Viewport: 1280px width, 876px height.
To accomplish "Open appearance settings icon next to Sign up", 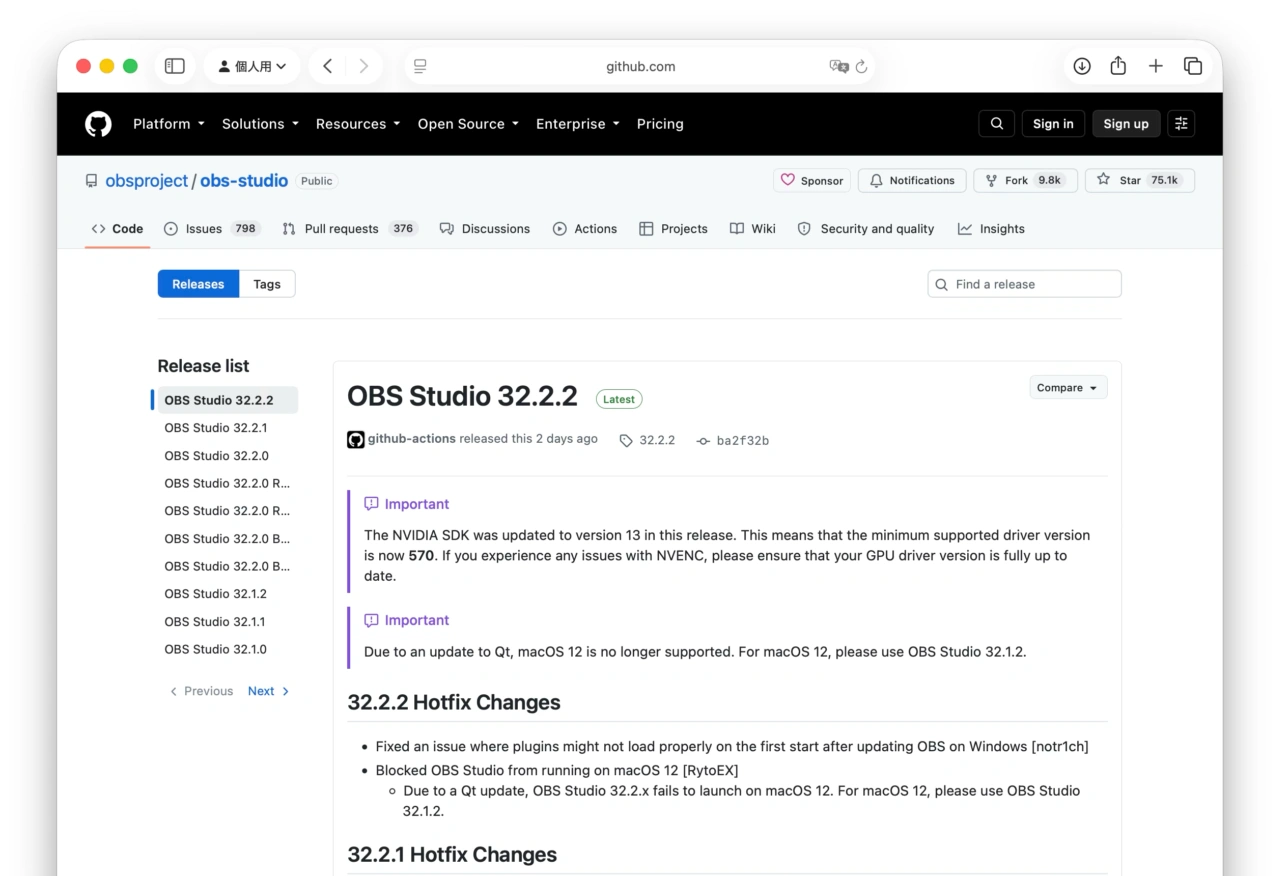I will click(1181, 124).
